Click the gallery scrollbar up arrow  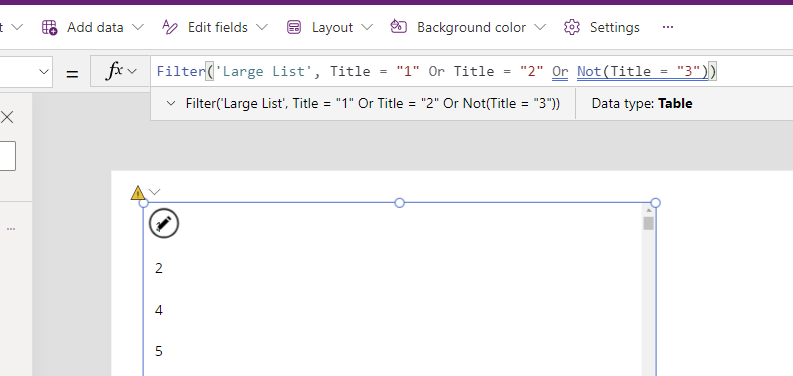point(648,210)
